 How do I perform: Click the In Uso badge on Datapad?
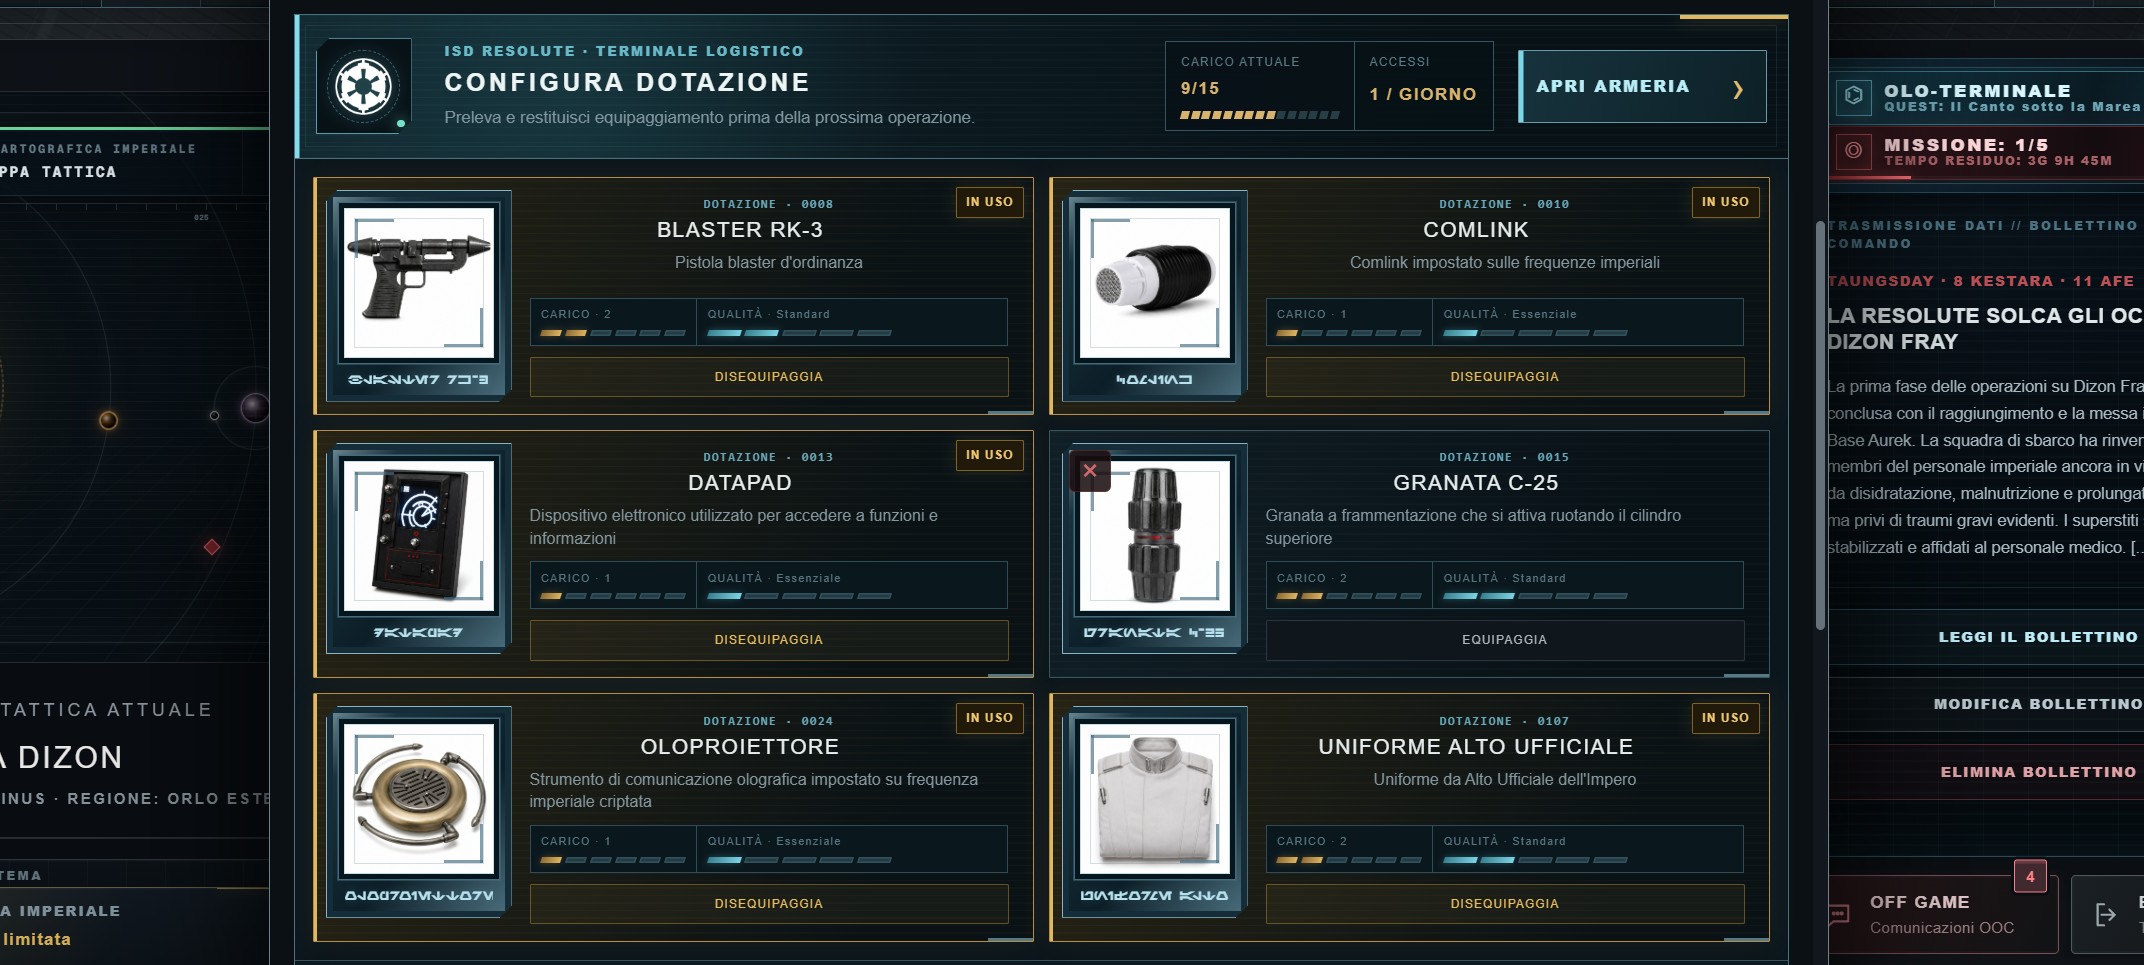(x=989, y=455)
